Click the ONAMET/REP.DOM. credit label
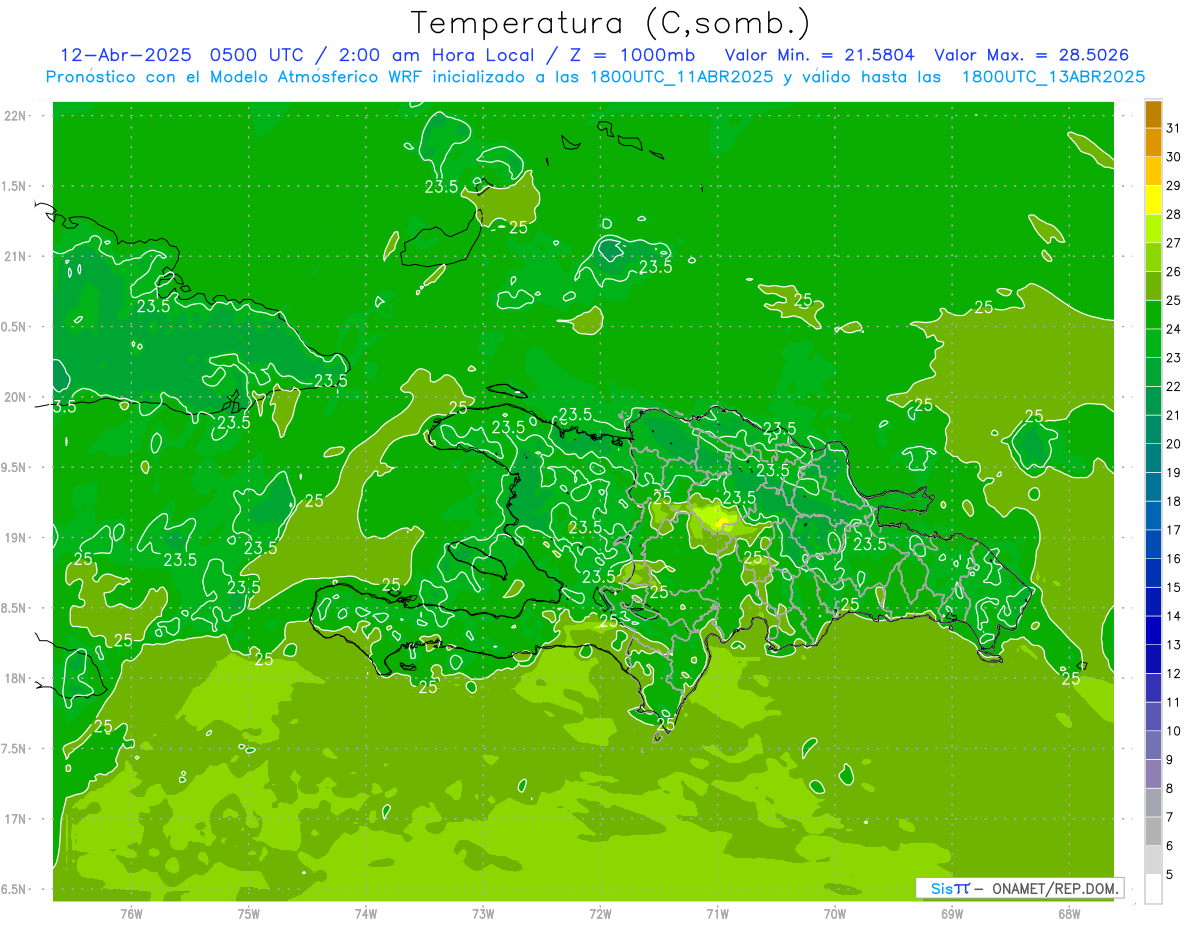Image resolution: width=1200 pixels, height=927 pixels. (1054, 888)
